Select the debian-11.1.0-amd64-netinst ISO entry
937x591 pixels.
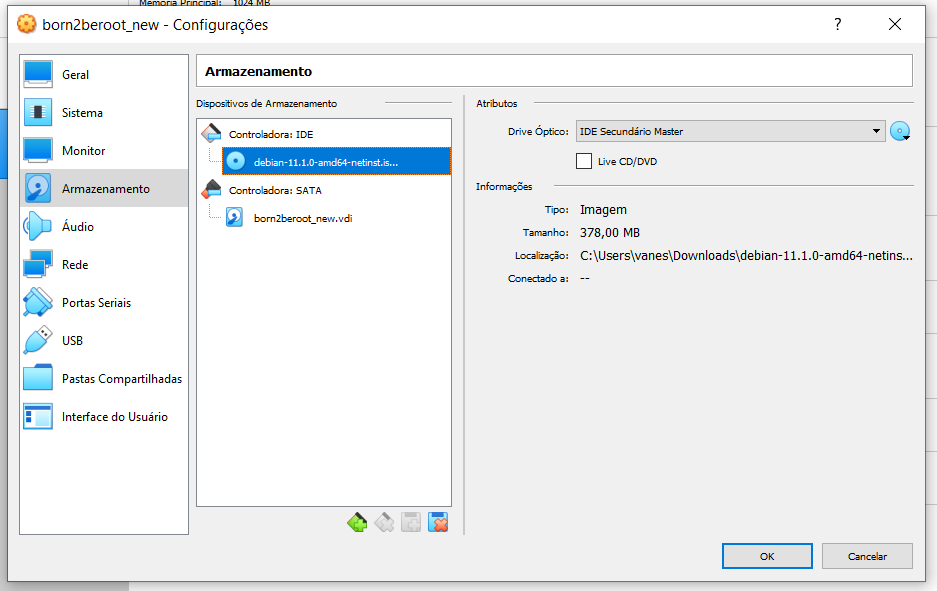pyautogui.click(x=336, y=161)
